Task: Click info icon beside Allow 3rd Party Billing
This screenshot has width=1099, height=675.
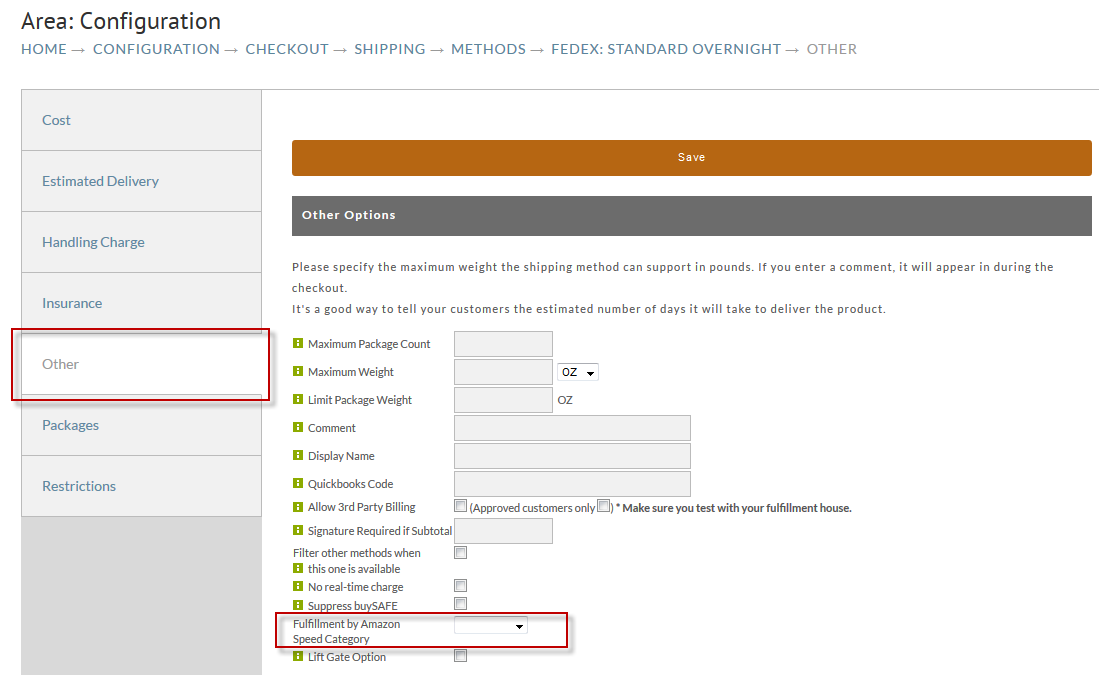Action: (298, 507)
